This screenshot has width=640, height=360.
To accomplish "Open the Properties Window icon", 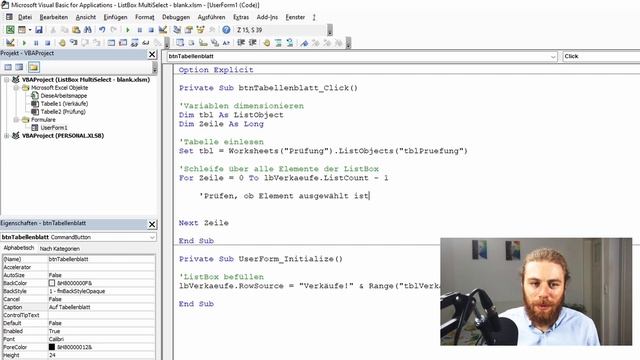I will pos(189,30).
